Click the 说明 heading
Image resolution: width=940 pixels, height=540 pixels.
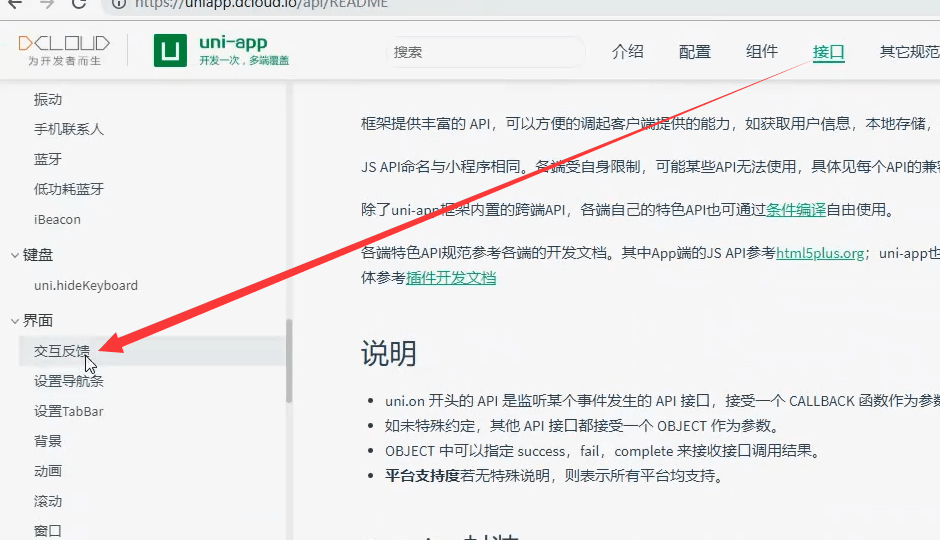(388, 353)
